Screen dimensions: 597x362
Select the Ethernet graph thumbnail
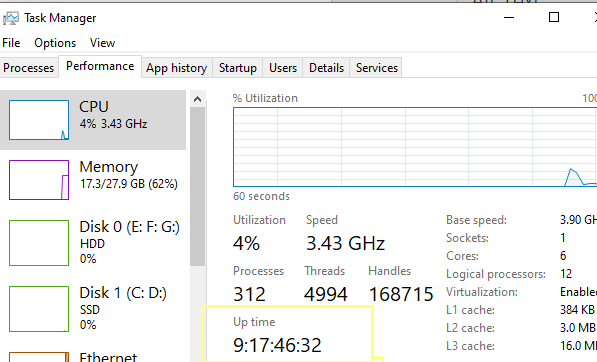(39, 357)
